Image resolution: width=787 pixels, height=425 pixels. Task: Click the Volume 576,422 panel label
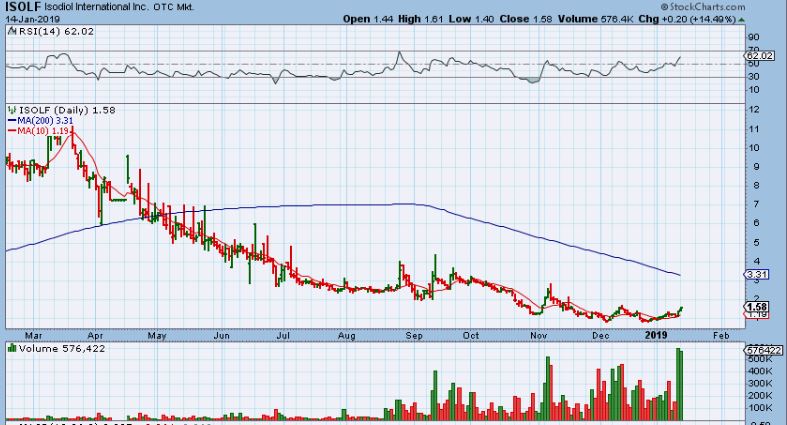62,348
